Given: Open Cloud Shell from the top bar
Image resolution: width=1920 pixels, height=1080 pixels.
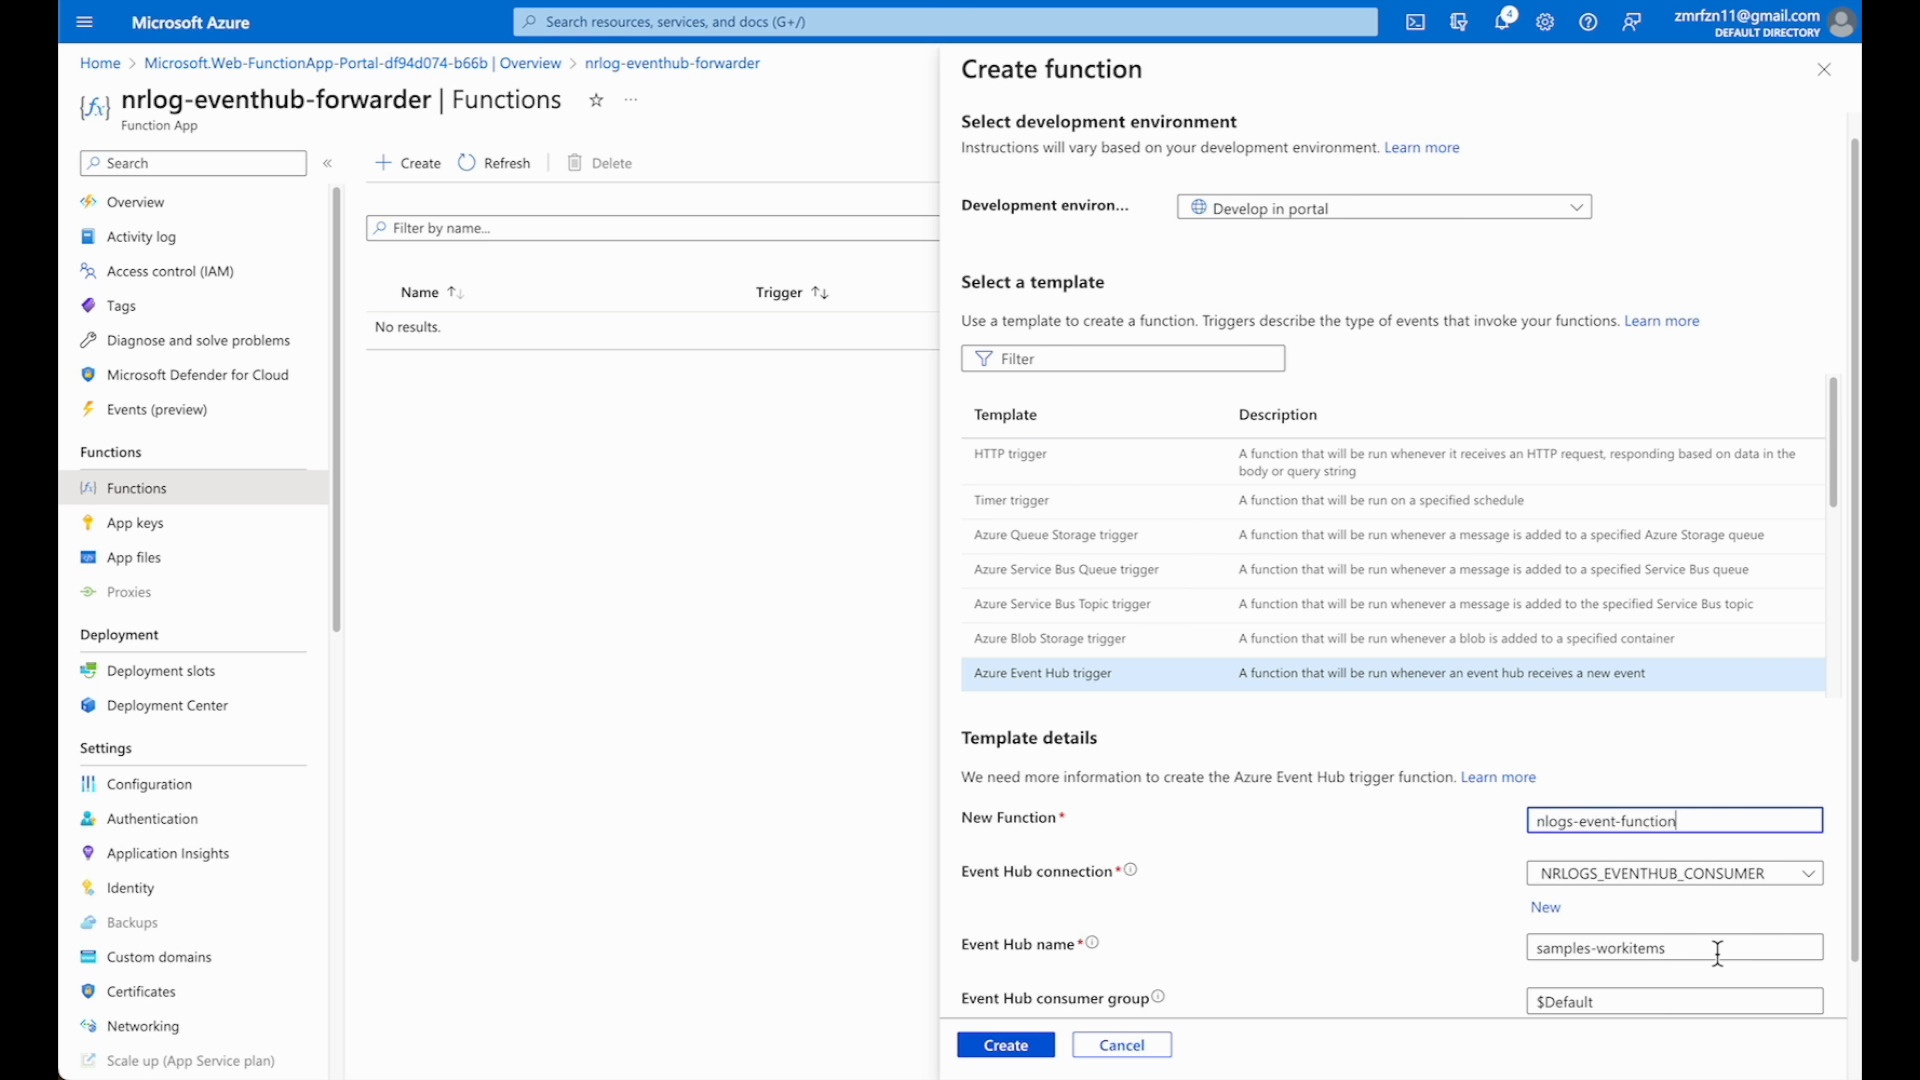Looking at the screenshot, I should tap(1415, 22).
